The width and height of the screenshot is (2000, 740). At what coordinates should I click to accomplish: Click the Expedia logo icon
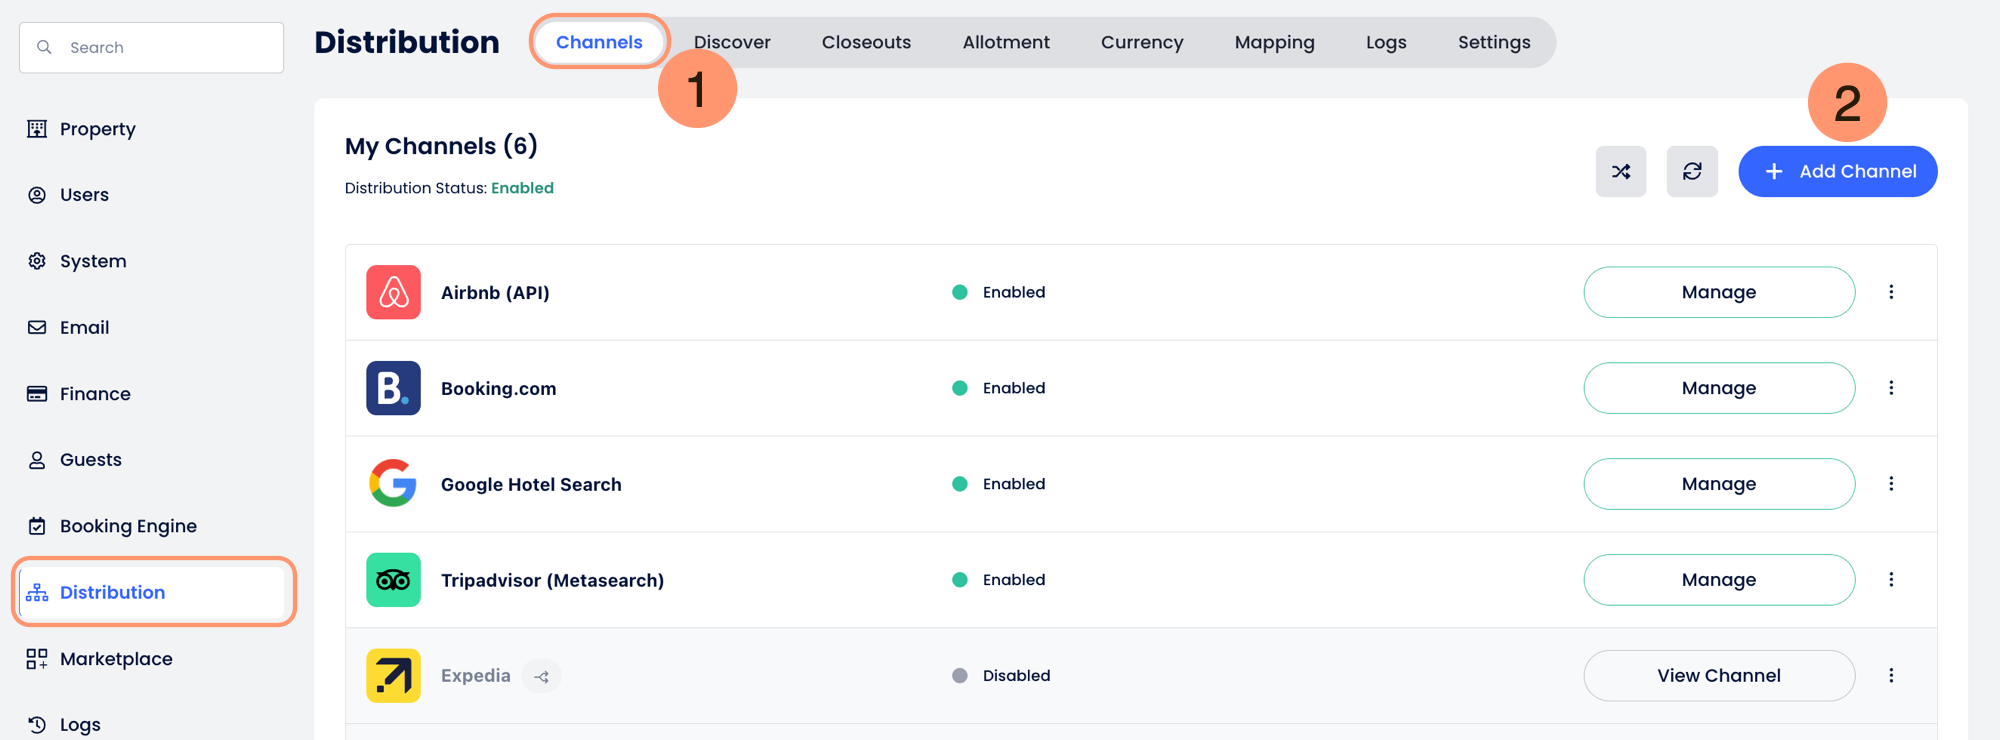pyautogui.click(x=393, y=676)
